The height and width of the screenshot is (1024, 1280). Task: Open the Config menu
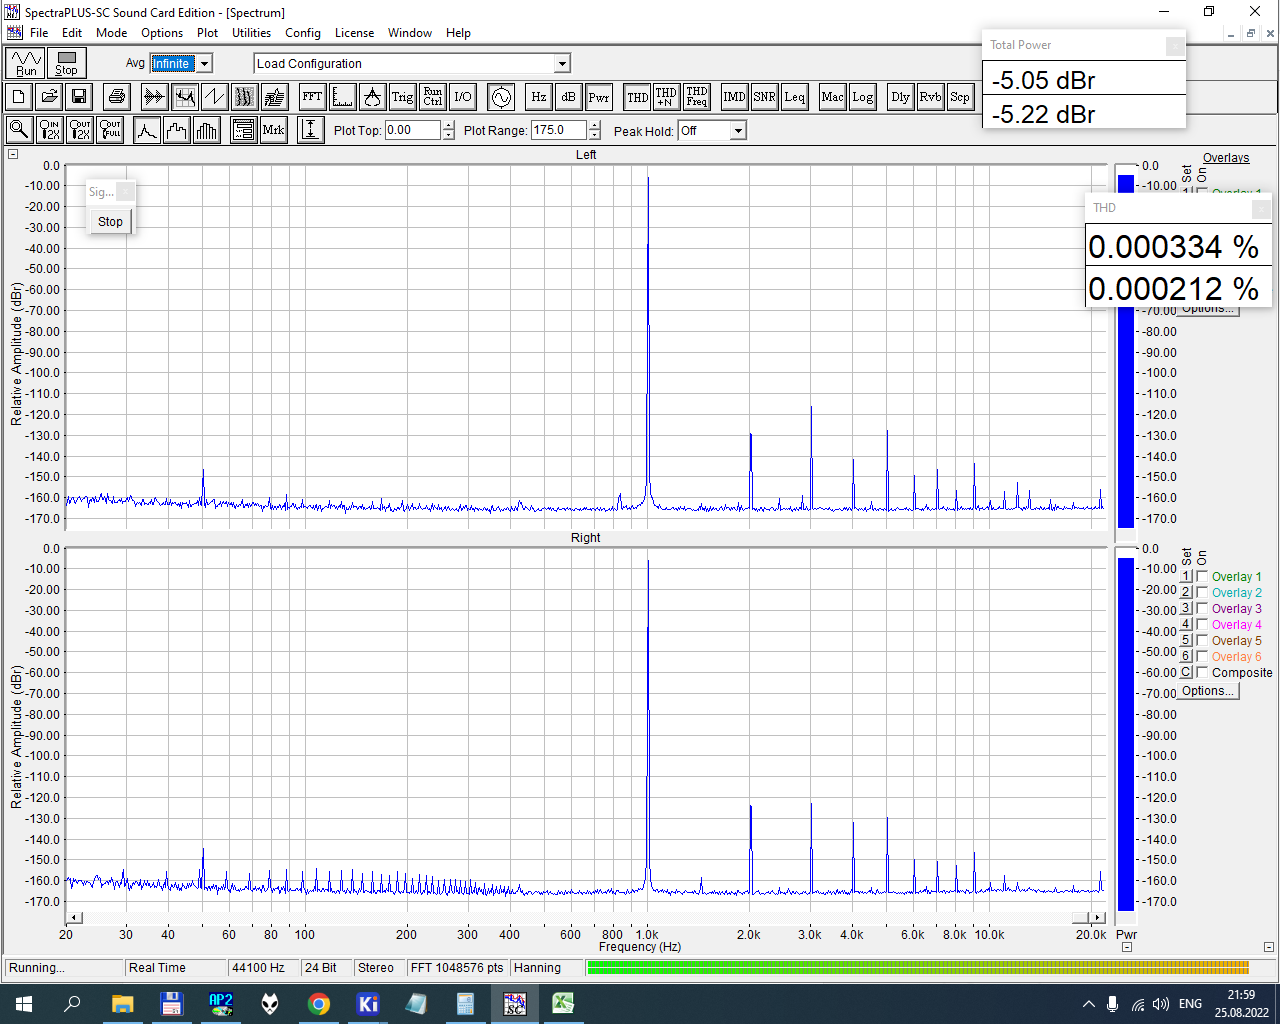pos(302,33)
